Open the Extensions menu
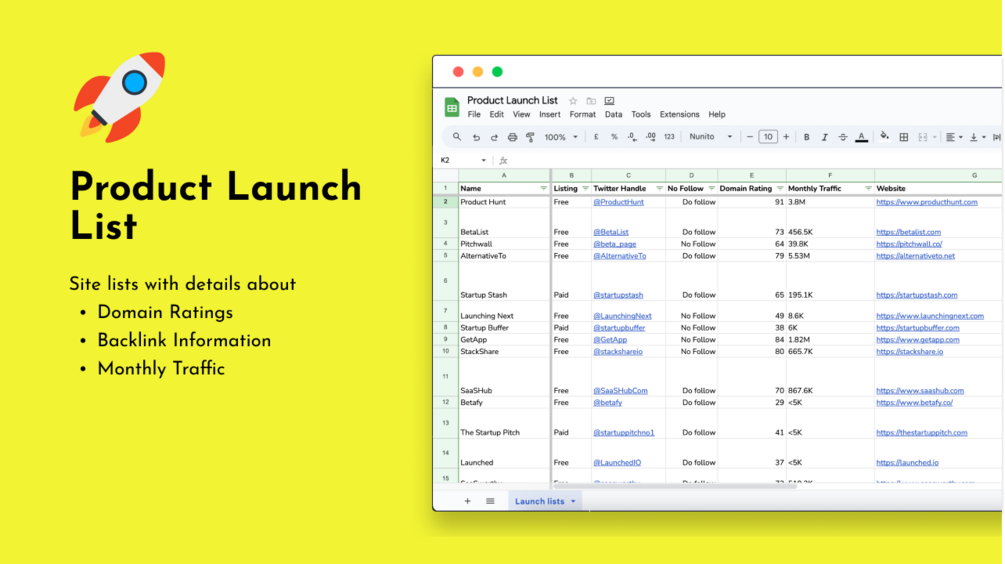 [x=679, y=115]
